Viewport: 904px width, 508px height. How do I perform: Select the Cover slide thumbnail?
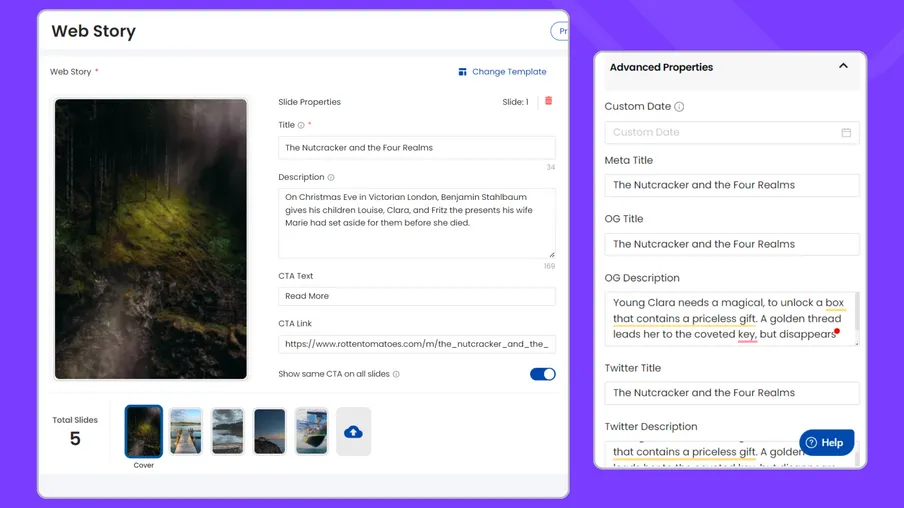[144, 431]
